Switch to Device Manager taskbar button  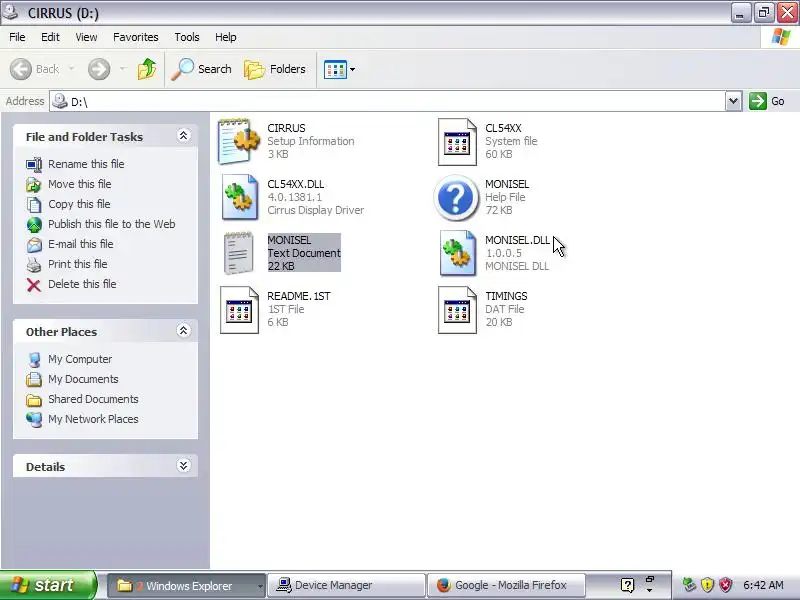click(x=346, y=585)
